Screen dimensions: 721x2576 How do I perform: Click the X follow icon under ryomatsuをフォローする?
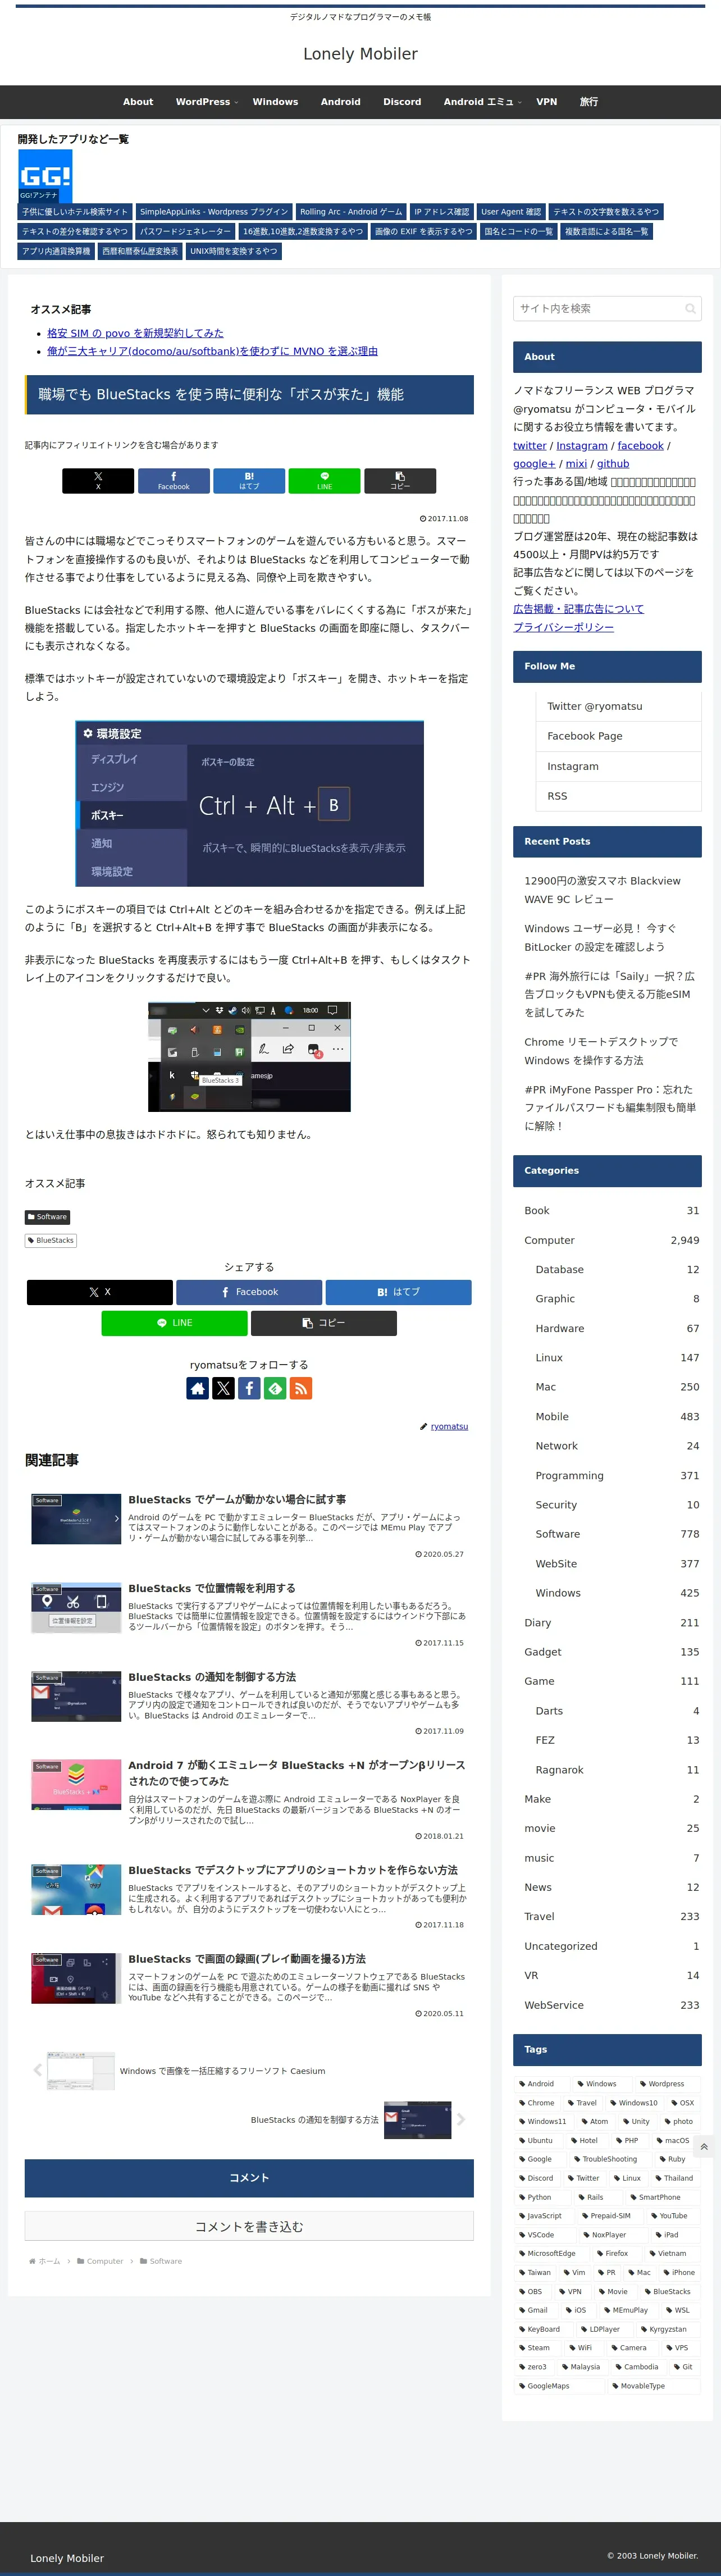click(223, 1388)
